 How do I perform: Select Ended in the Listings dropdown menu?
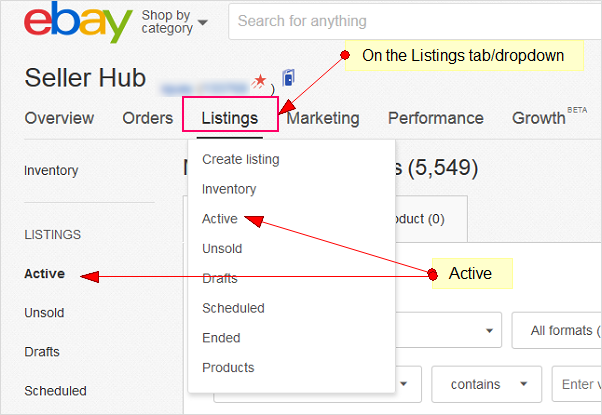221,338
